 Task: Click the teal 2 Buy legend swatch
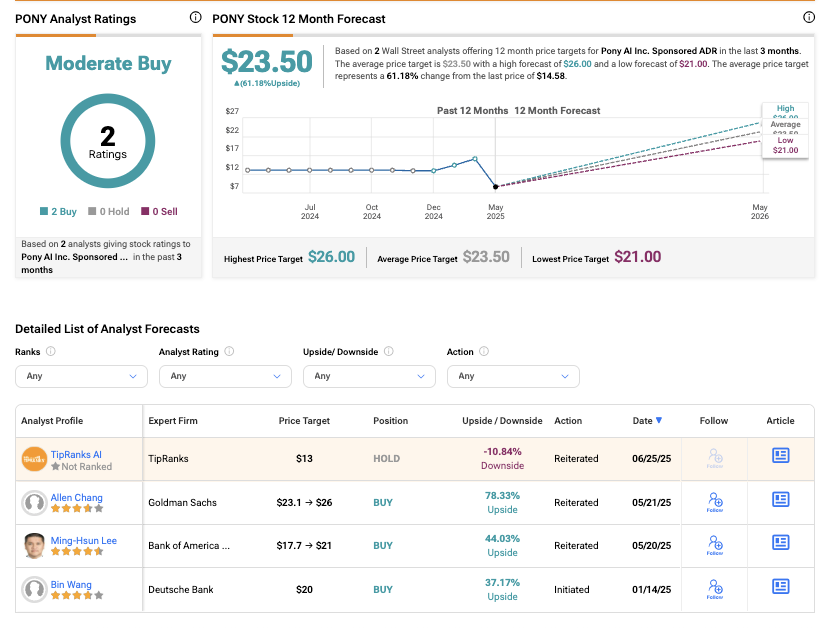[44, 211]
